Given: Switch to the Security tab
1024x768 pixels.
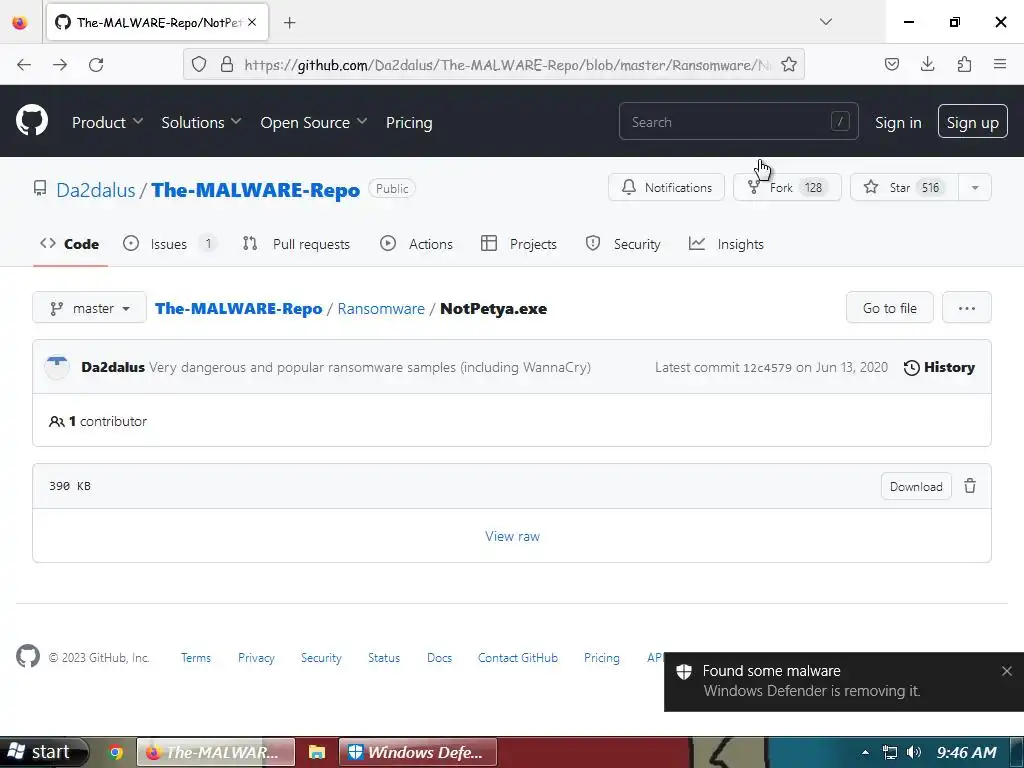Looking at the screenshot, I should (x=624, y=244).
